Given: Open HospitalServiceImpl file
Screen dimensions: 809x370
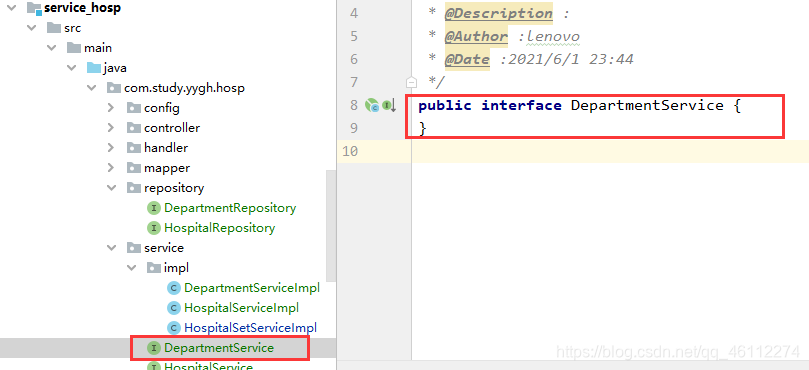Looking at the screenshot, I should pyautogui.click(x=241, y=308).
